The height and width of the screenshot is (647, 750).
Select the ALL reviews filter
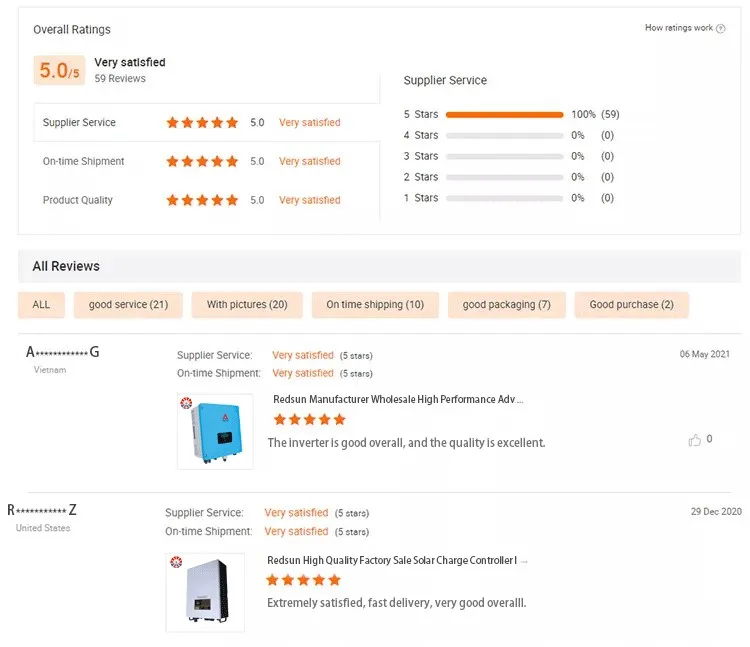(41, 305)
